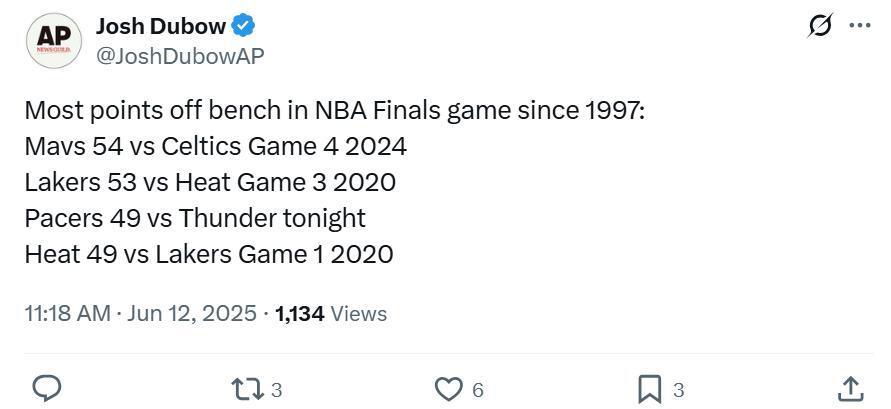This screenshot has width=891, height=409.
Task: Open the 11:18 AM Jun 12, 2025 timestamp
Action: point(140,313)
